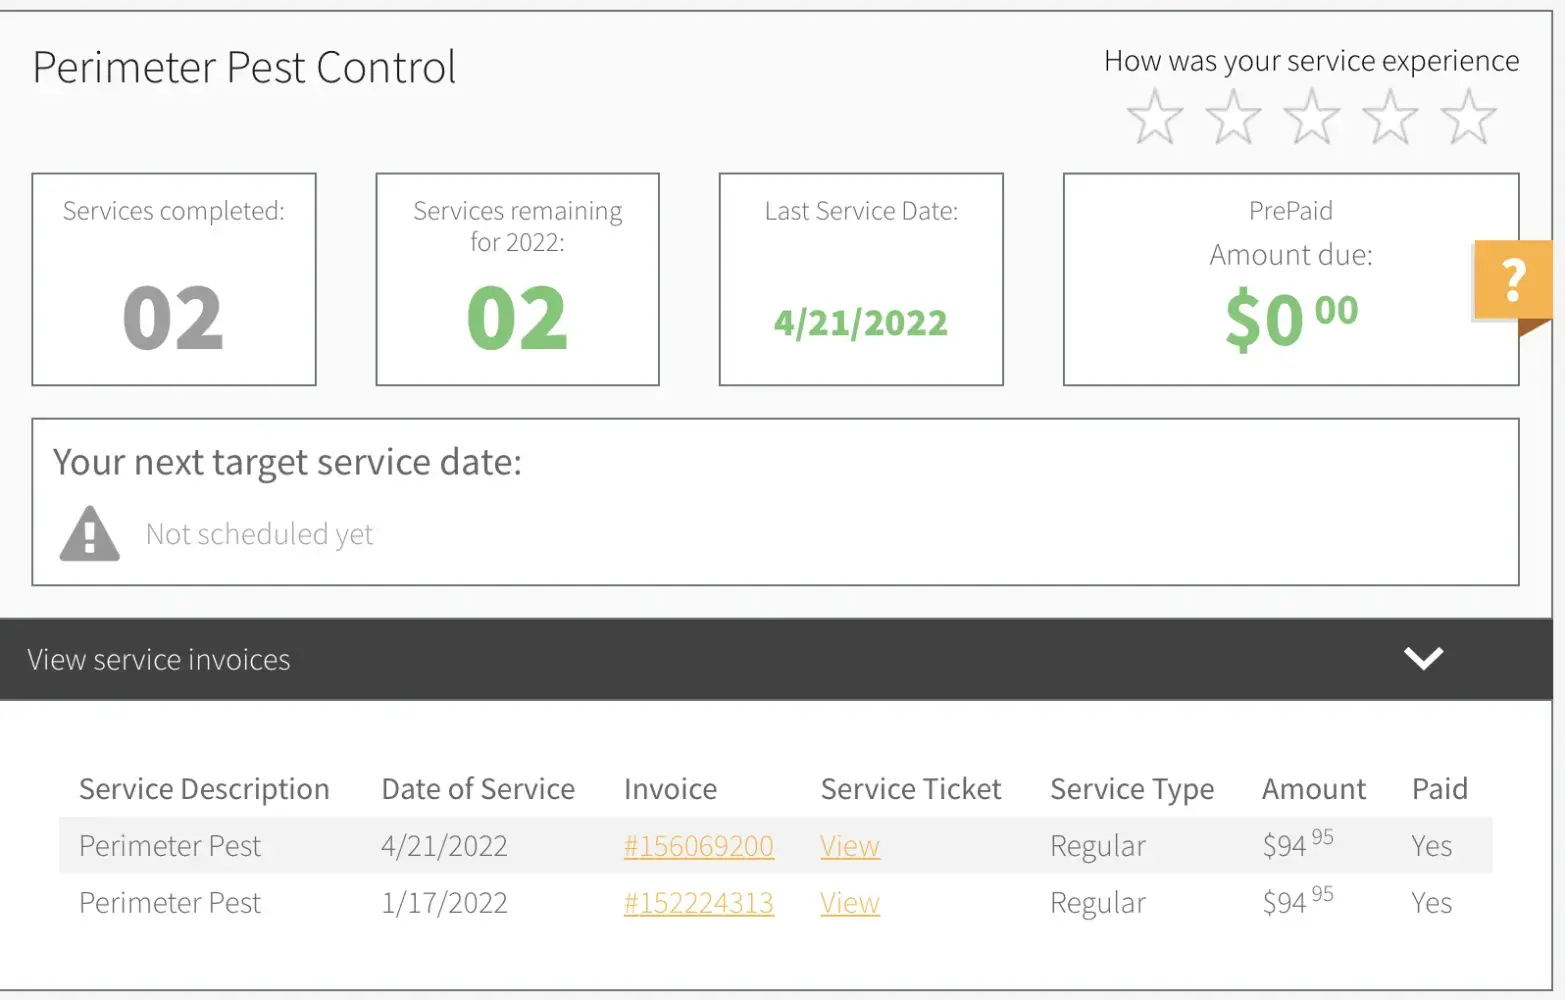Open the orange question mark help tab
The width and height of the screenshot is (1565, 1000).
[1513, 281]
